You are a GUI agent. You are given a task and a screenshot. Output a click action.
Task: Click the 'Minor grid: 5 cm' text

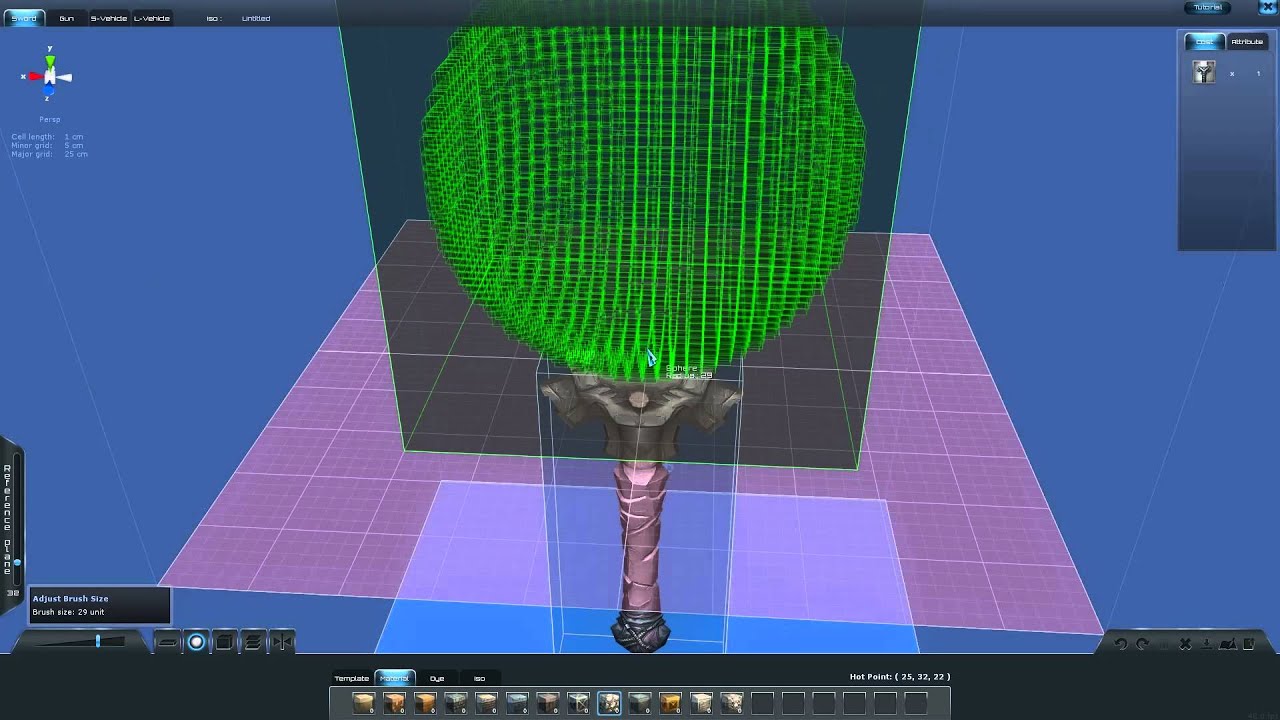(47, 145)
